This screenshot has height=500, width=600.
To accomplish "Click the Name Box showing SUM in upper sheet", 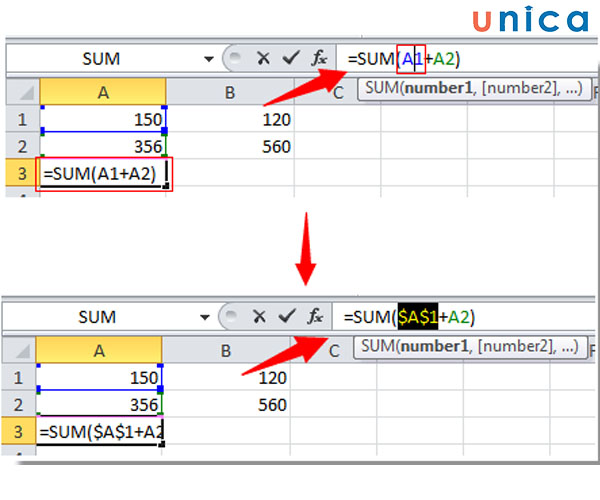I will [x=100, y=59].
